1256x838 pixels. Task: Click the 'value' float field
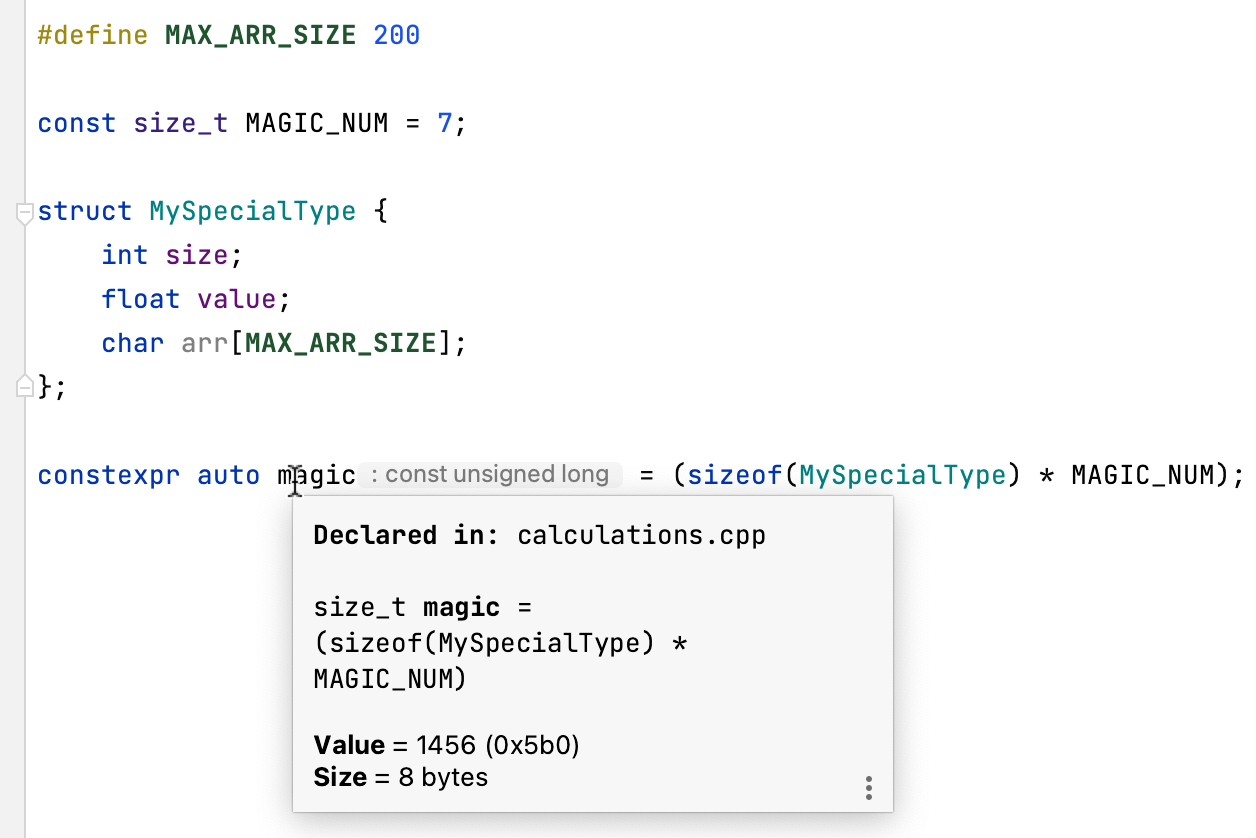point(237,300)
